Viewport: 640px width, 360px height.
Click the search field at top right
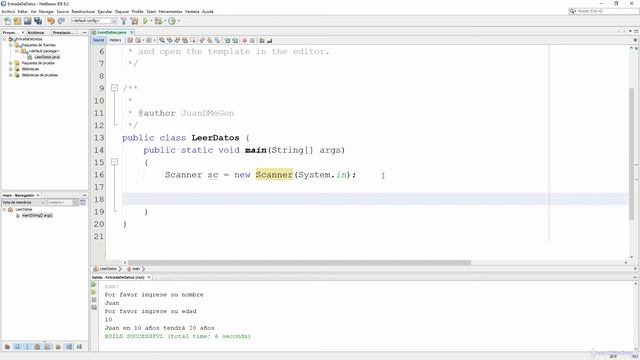(604, 11)
